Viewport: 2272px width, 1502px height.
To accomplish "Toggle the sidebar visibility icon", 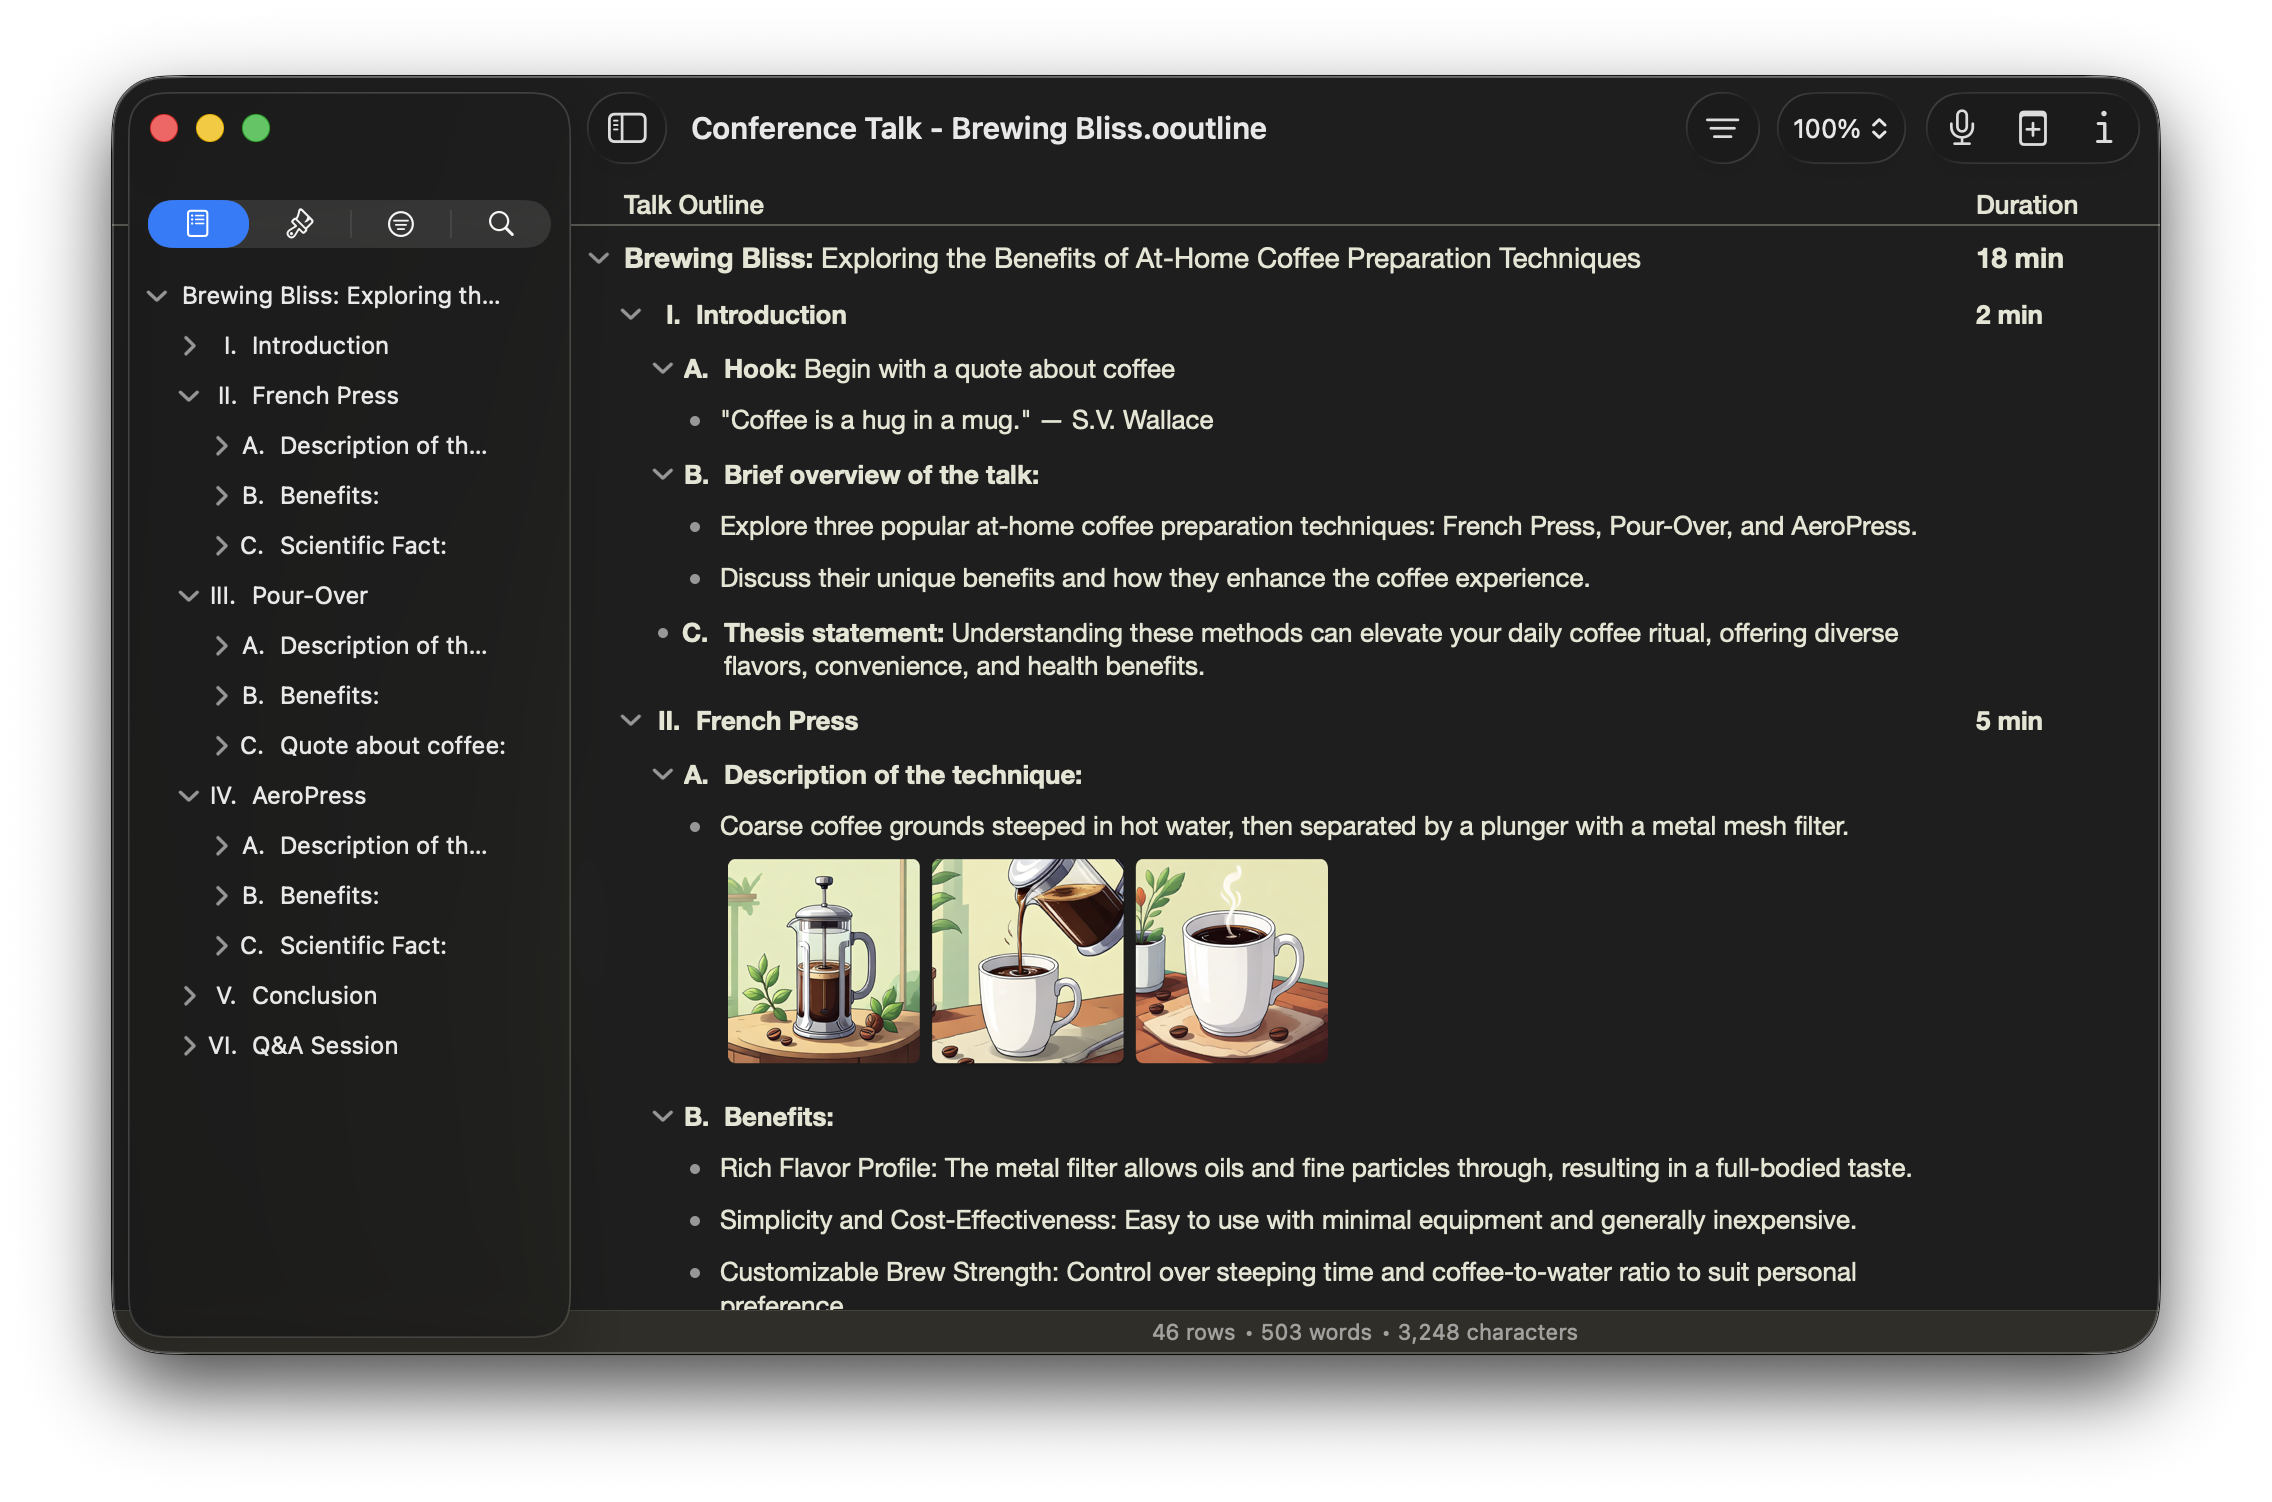I will pyautogui.click(x=626, y=128).
